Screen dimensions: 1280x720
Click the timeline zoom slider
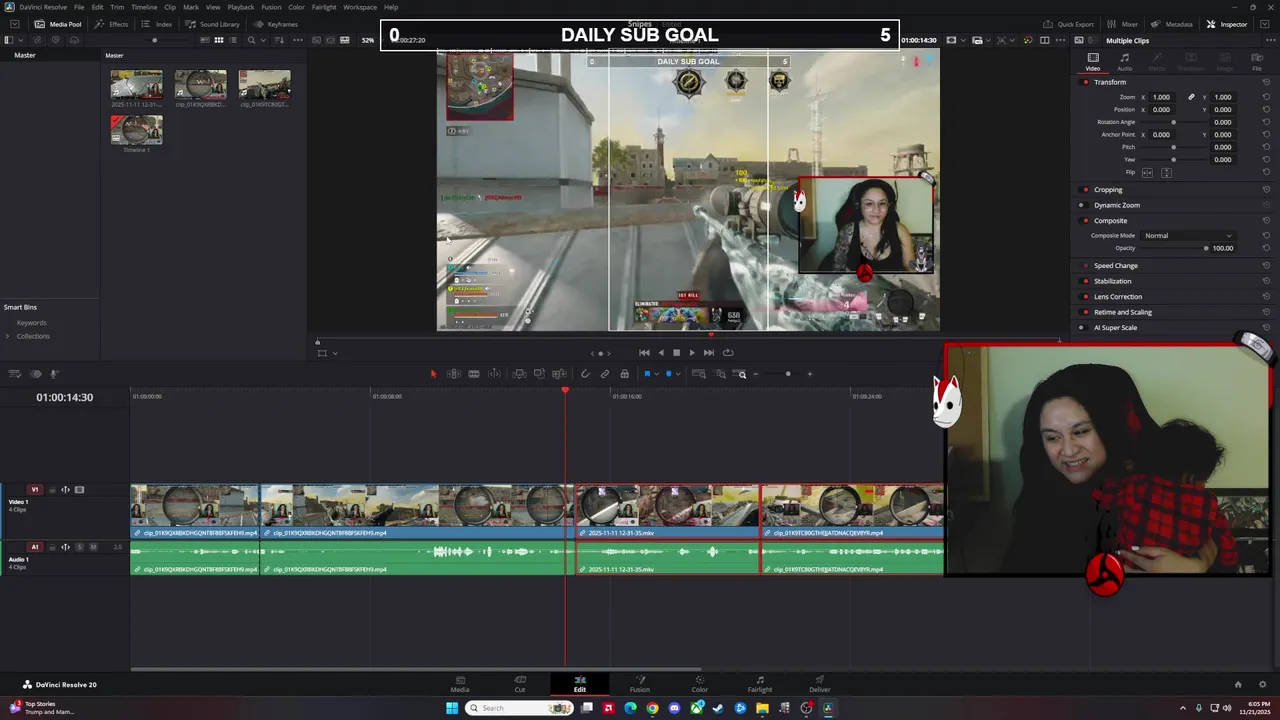pos(787,374)
